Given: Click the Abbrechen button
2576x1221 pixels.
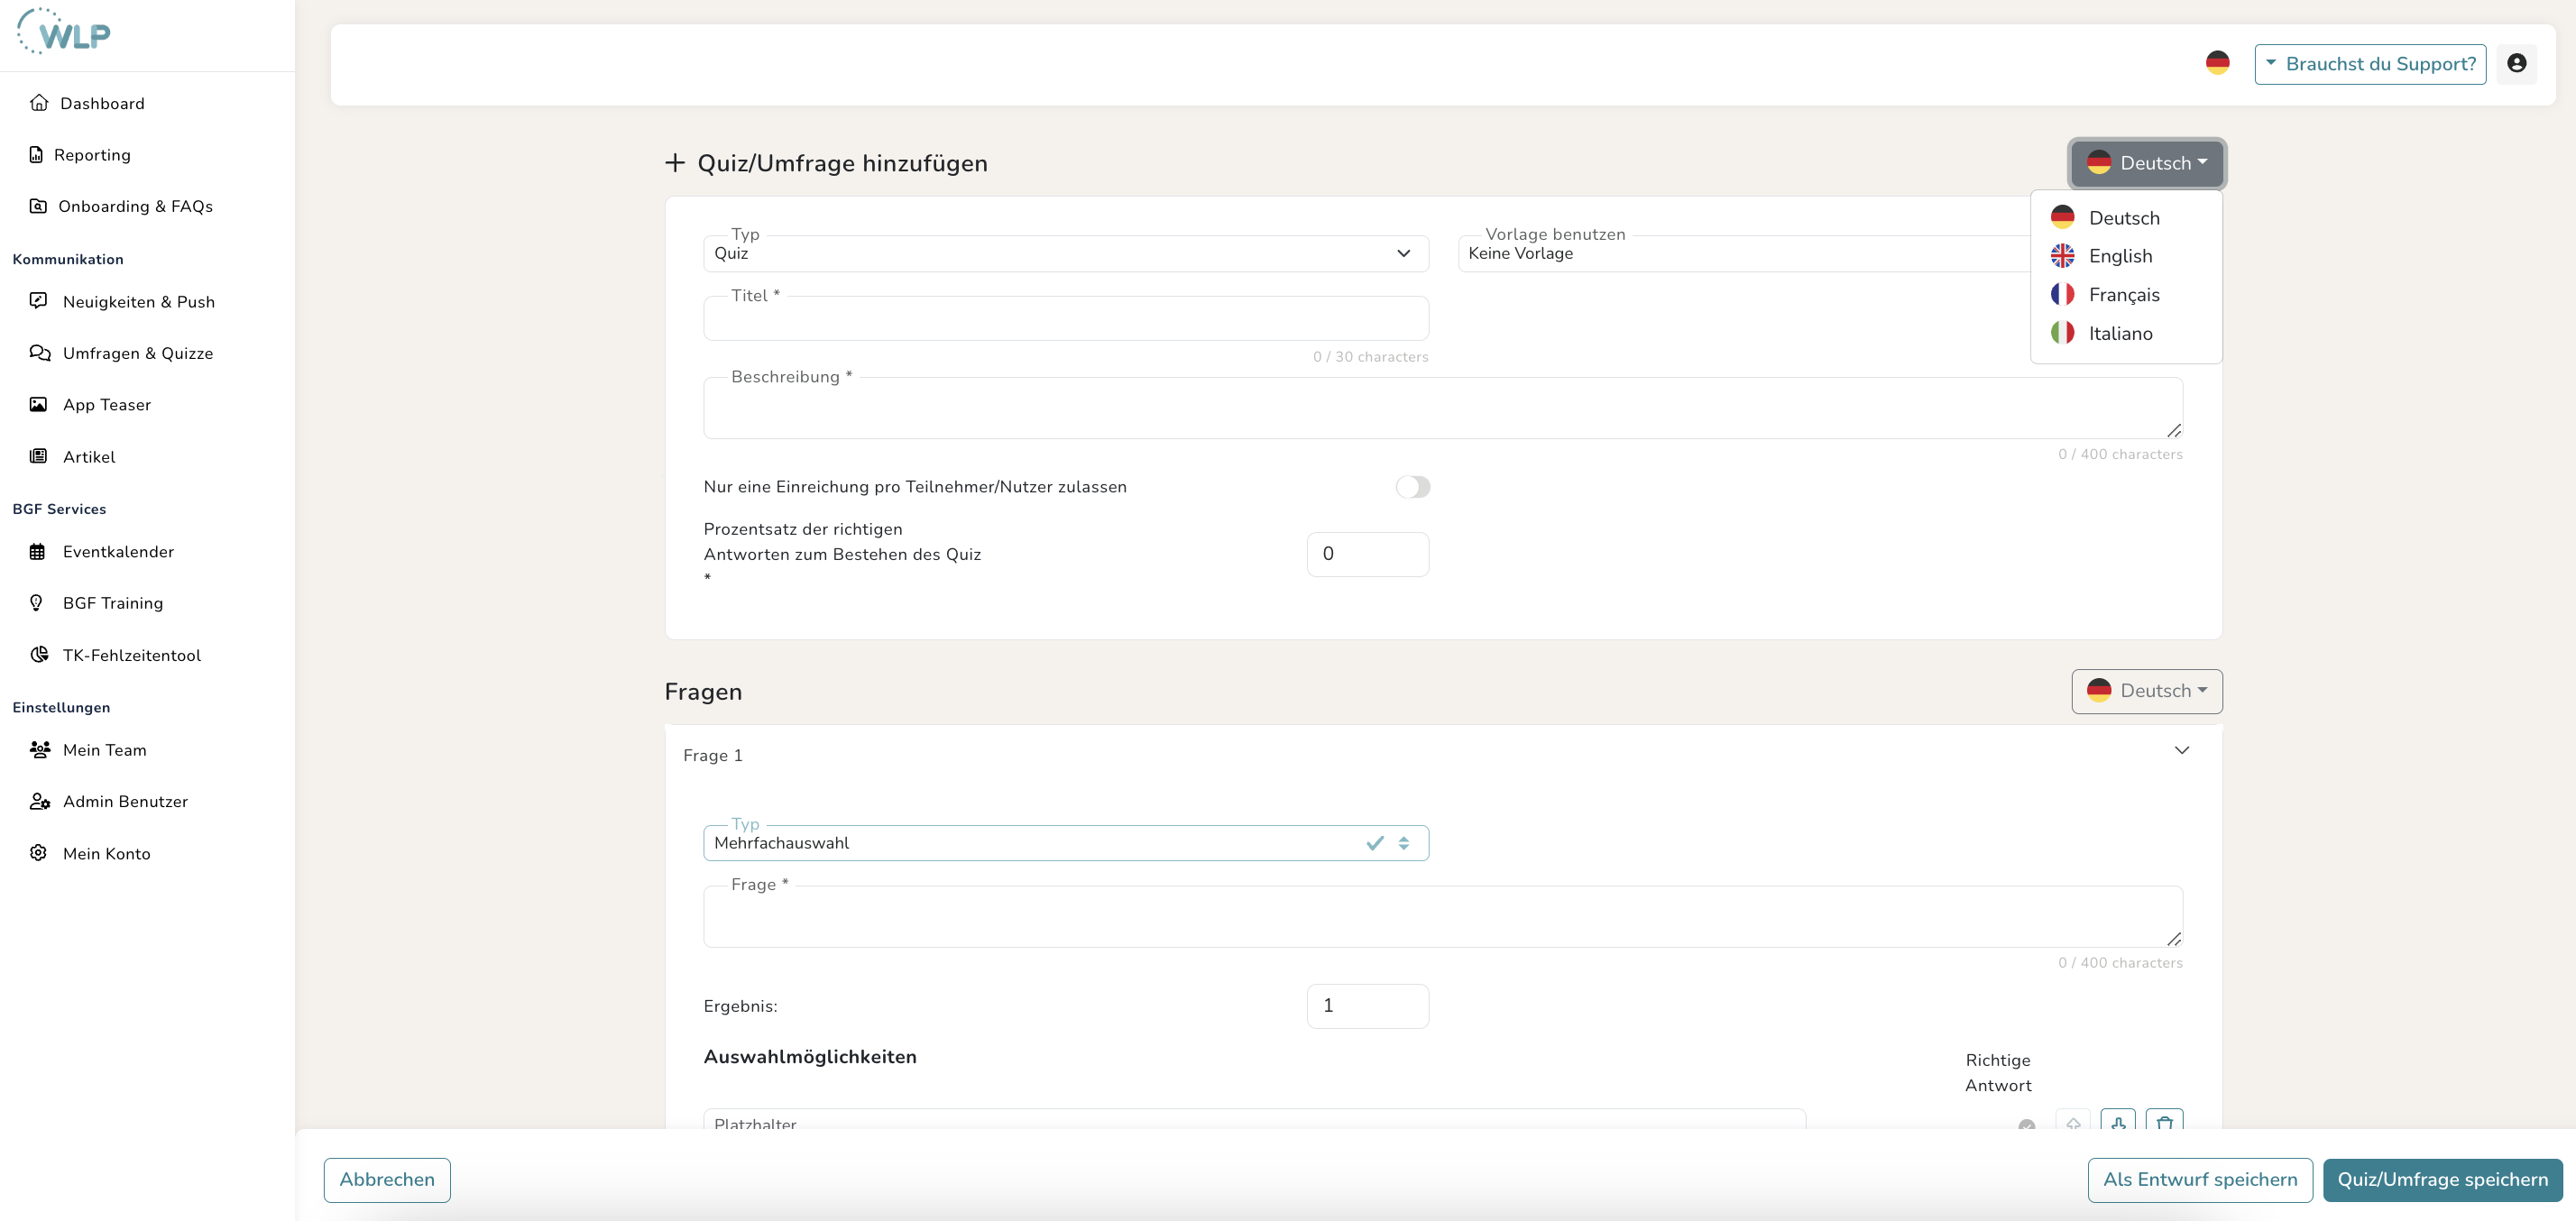Looking at the screenshot, I should click(x=387, y=1180).
